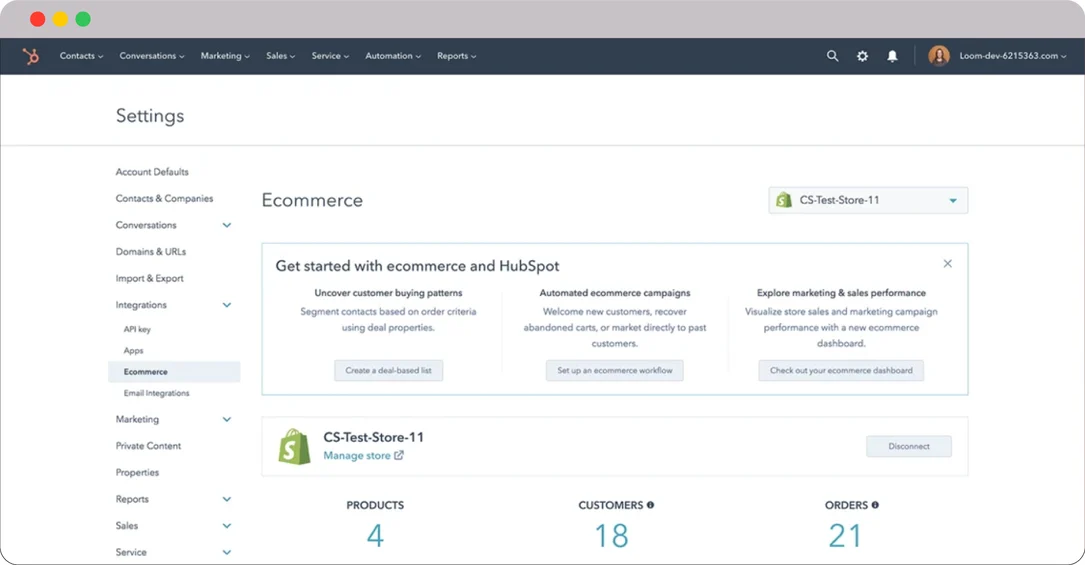This screenshot has width=1085, height=565.
Task: Open the Automation menu
Action: click(392, 56)
